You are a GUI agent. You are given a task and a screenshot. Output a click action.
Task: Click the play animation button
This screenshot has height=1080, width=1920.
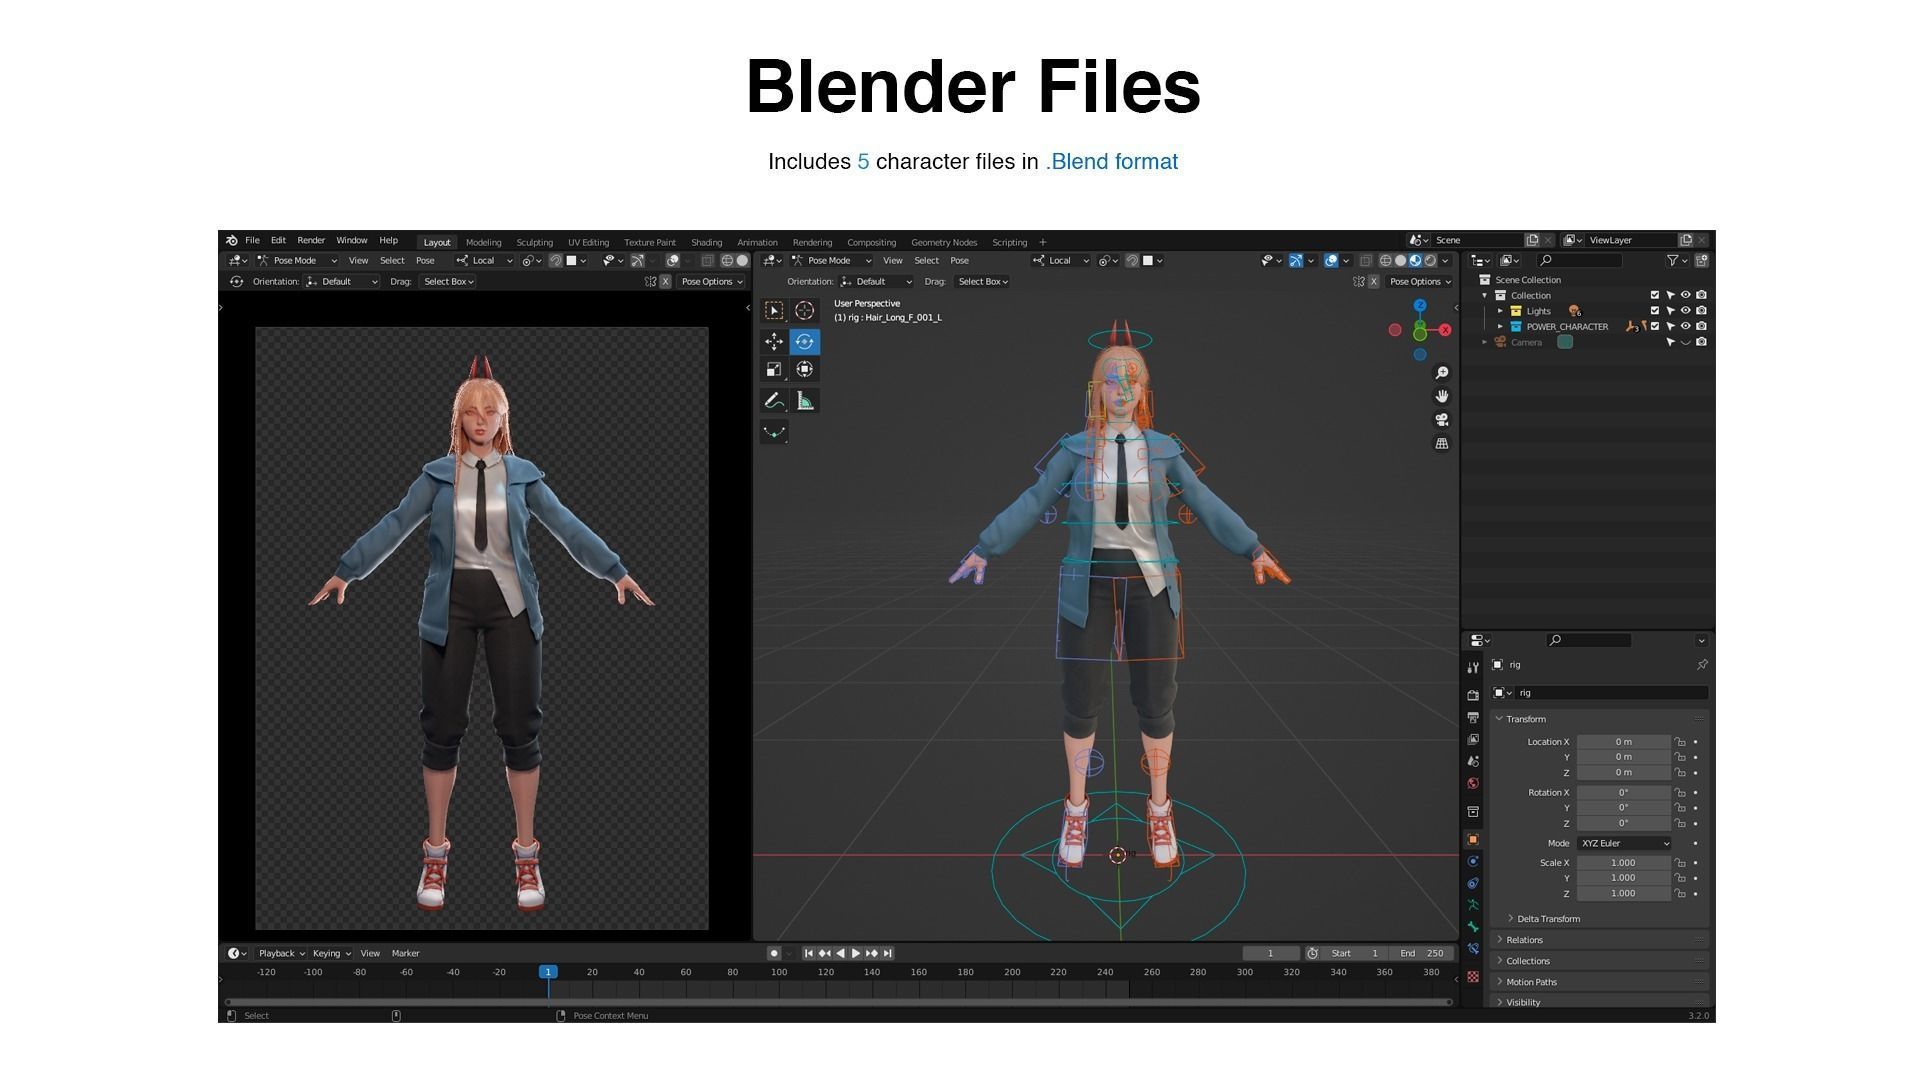(x=856, y=954)
